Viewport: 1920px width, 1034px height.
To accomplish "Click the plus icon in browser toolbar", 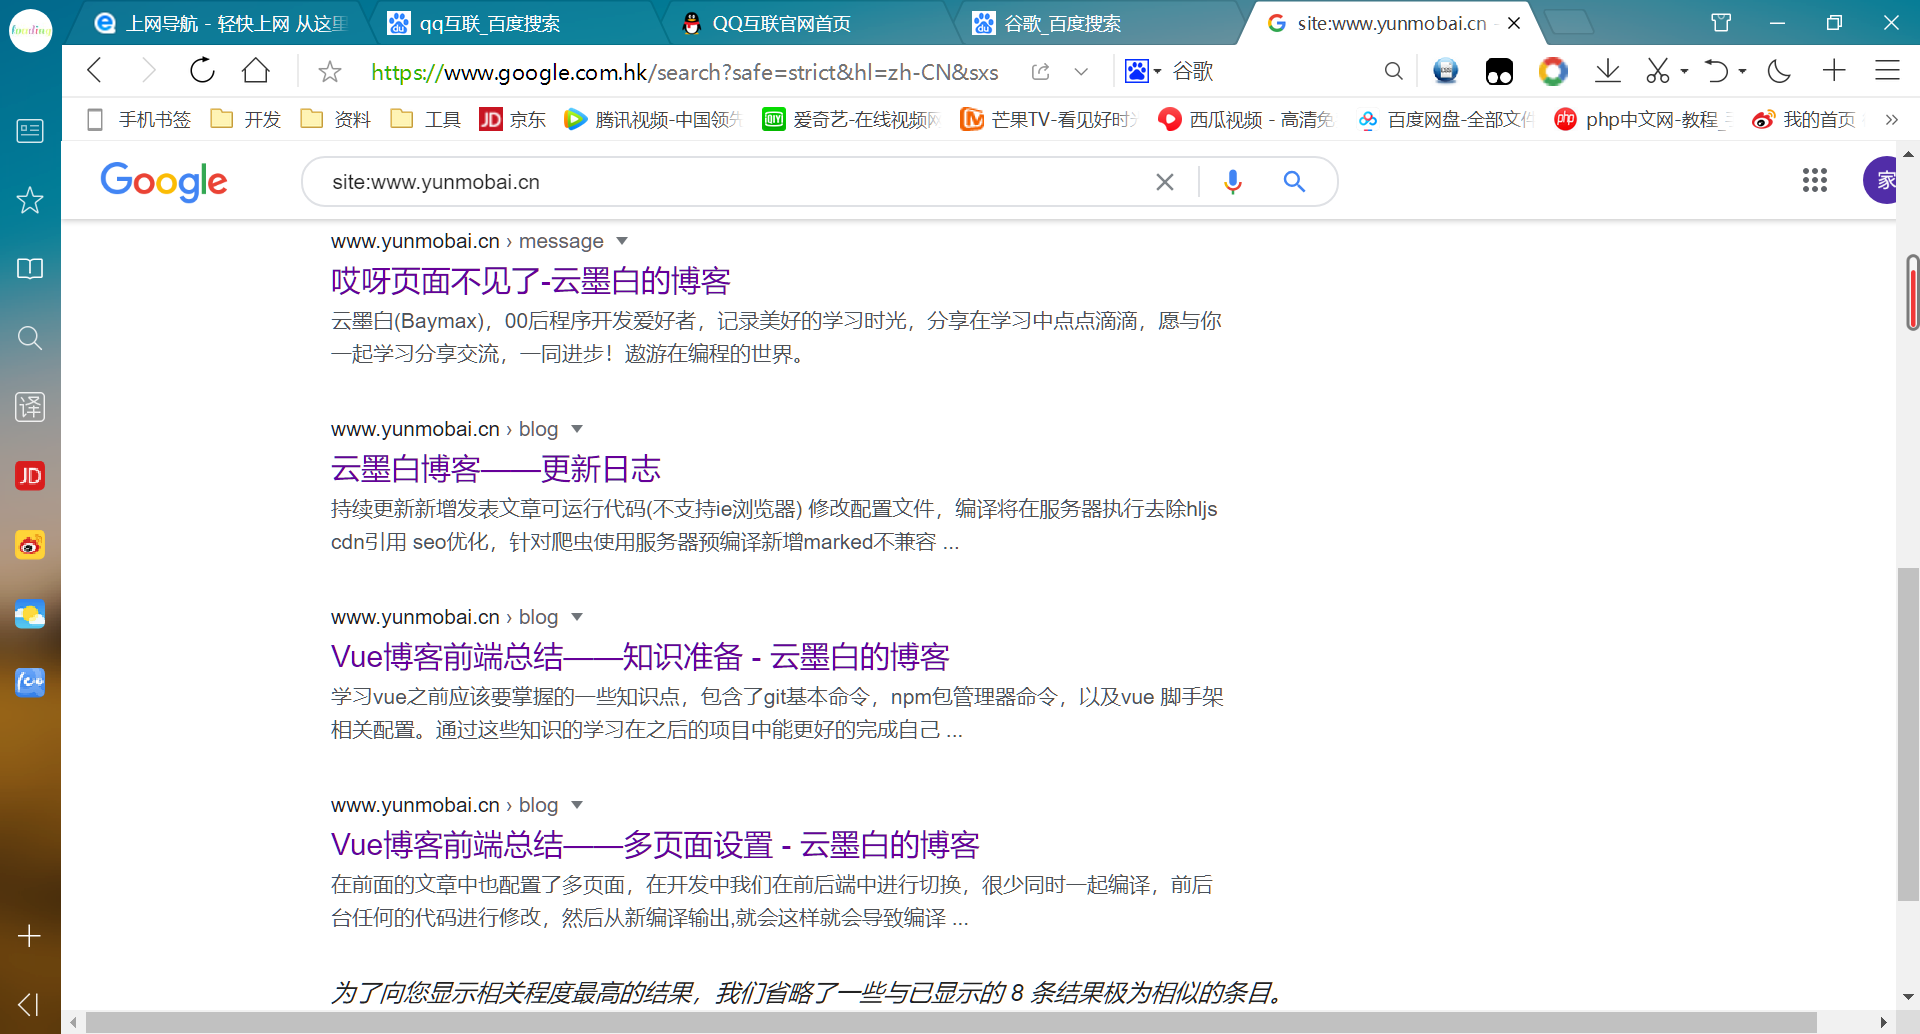I will click(x=1834, y=70).
